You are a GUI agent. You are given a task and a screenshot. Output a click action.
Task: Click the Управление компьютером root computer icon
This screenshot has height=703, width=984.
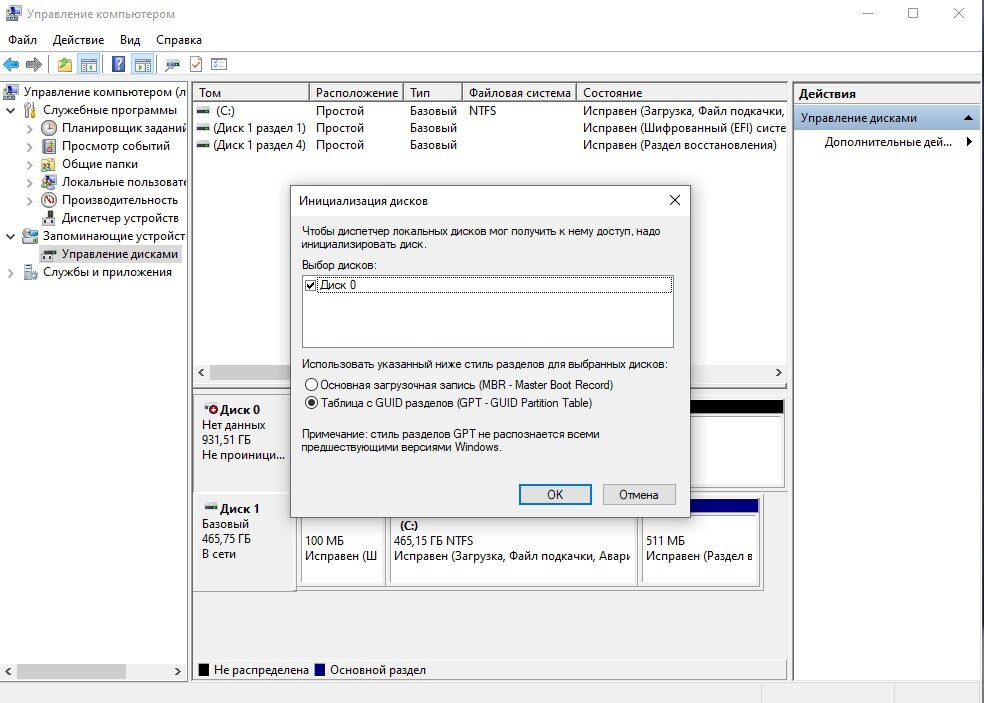[11, 92]
